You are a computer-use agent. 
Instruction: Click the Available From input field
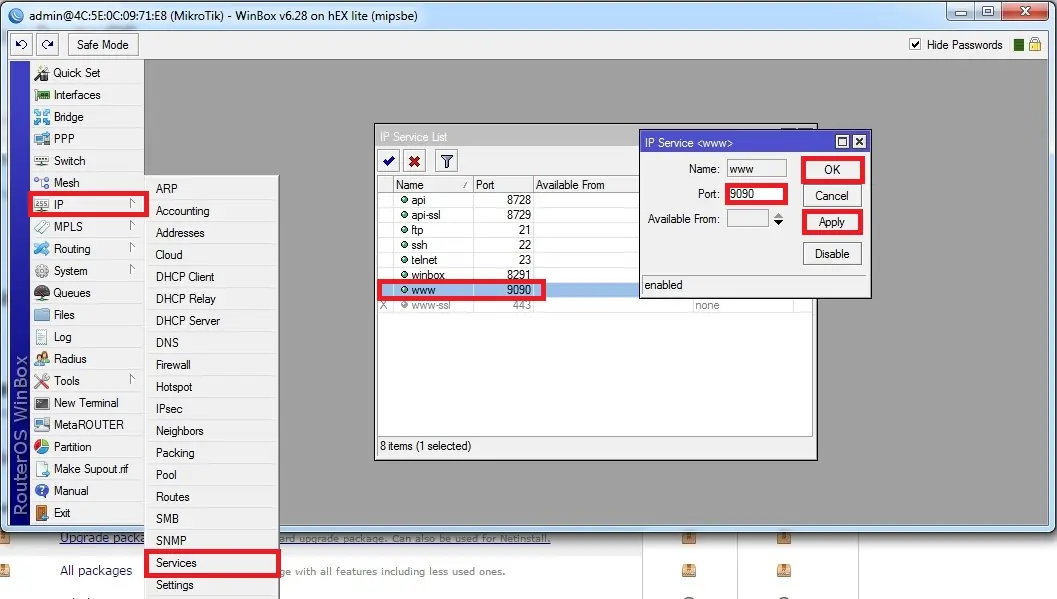(x=748, y=218)
